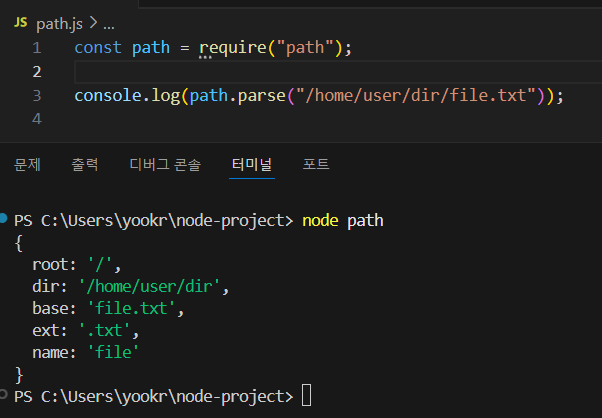Viewport: 602px width, 418px height.
Task: Click the terminal cursor at the last prompt
Action: click(x=306, y=395)
